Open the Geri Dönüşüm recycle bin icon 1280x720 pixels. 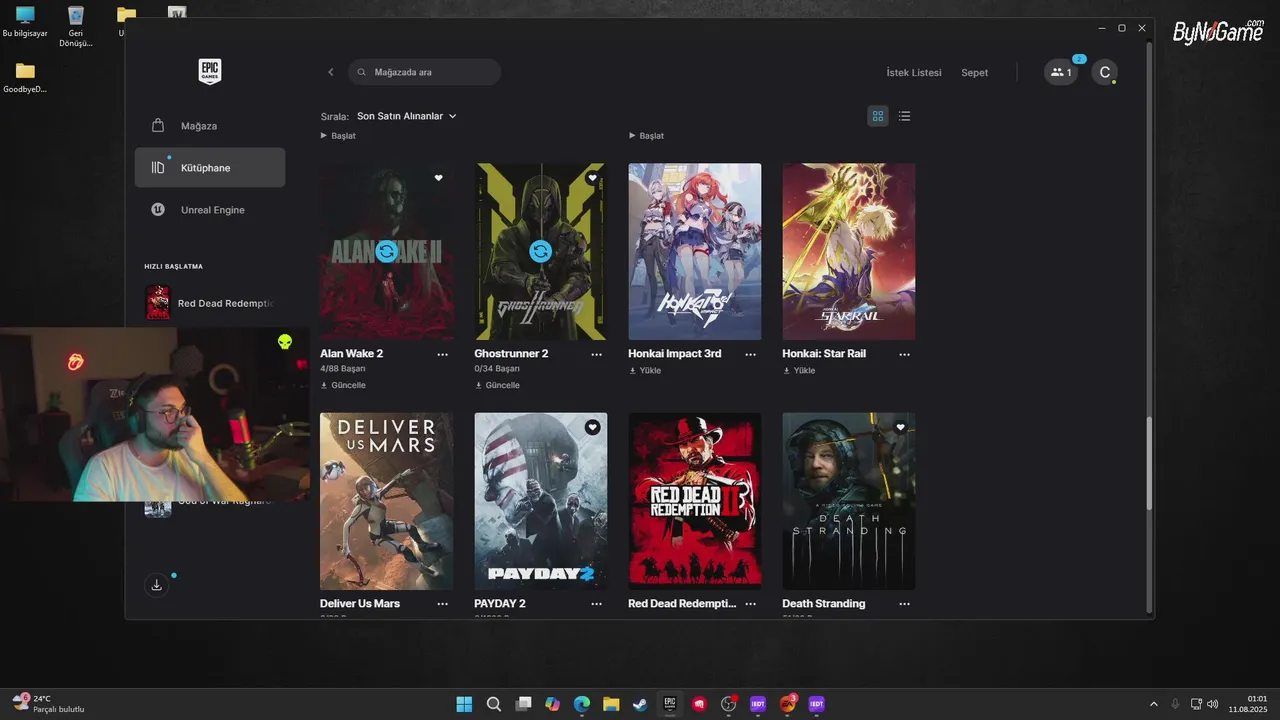click(x=76, y=26)
